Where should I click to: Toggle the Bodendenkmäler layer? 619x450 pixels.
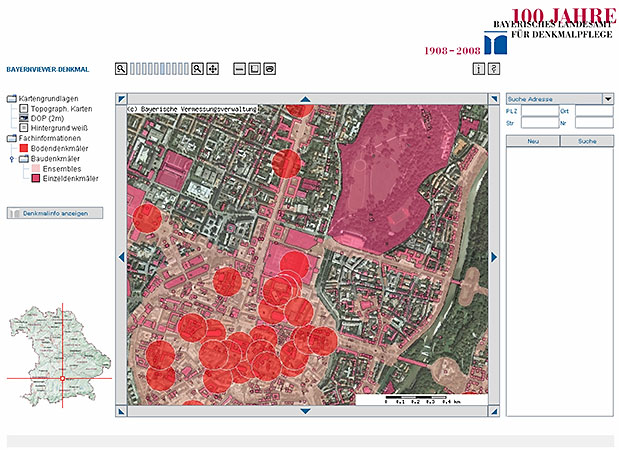[23, 148]
